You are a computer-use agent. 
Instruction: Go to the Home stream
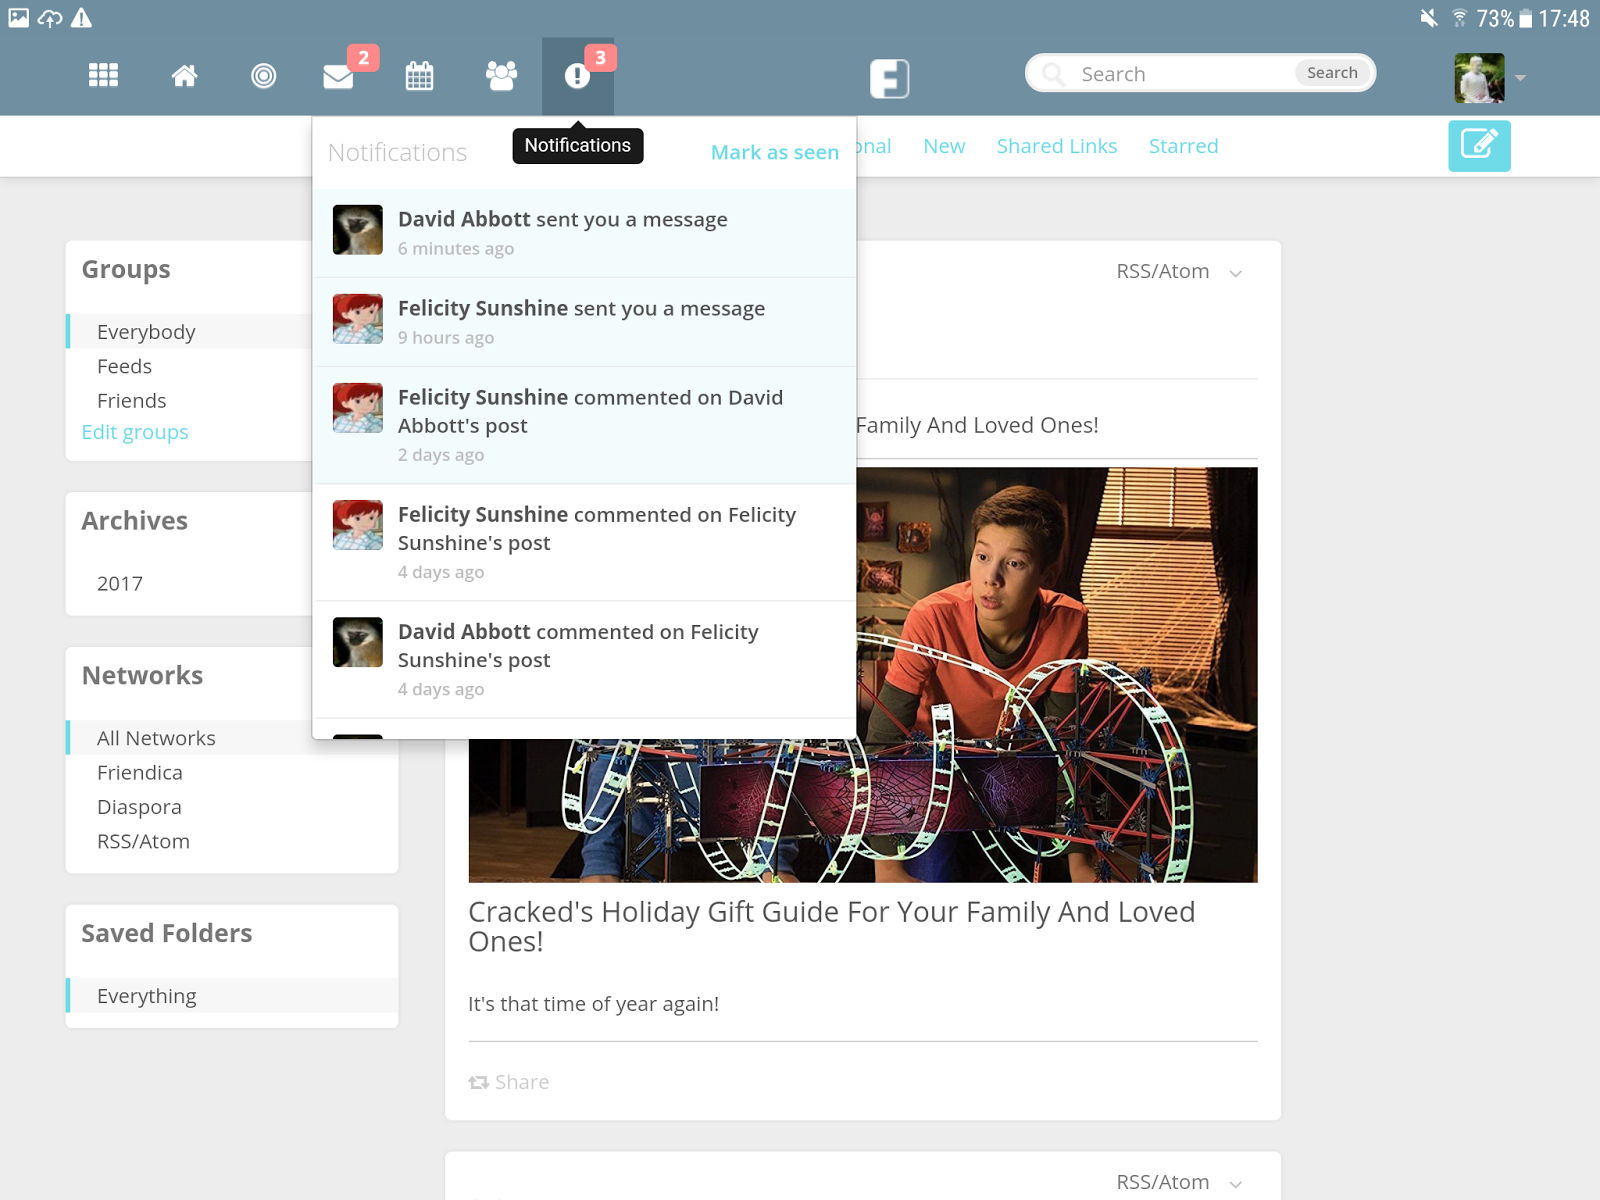click(x=184, y=75)
